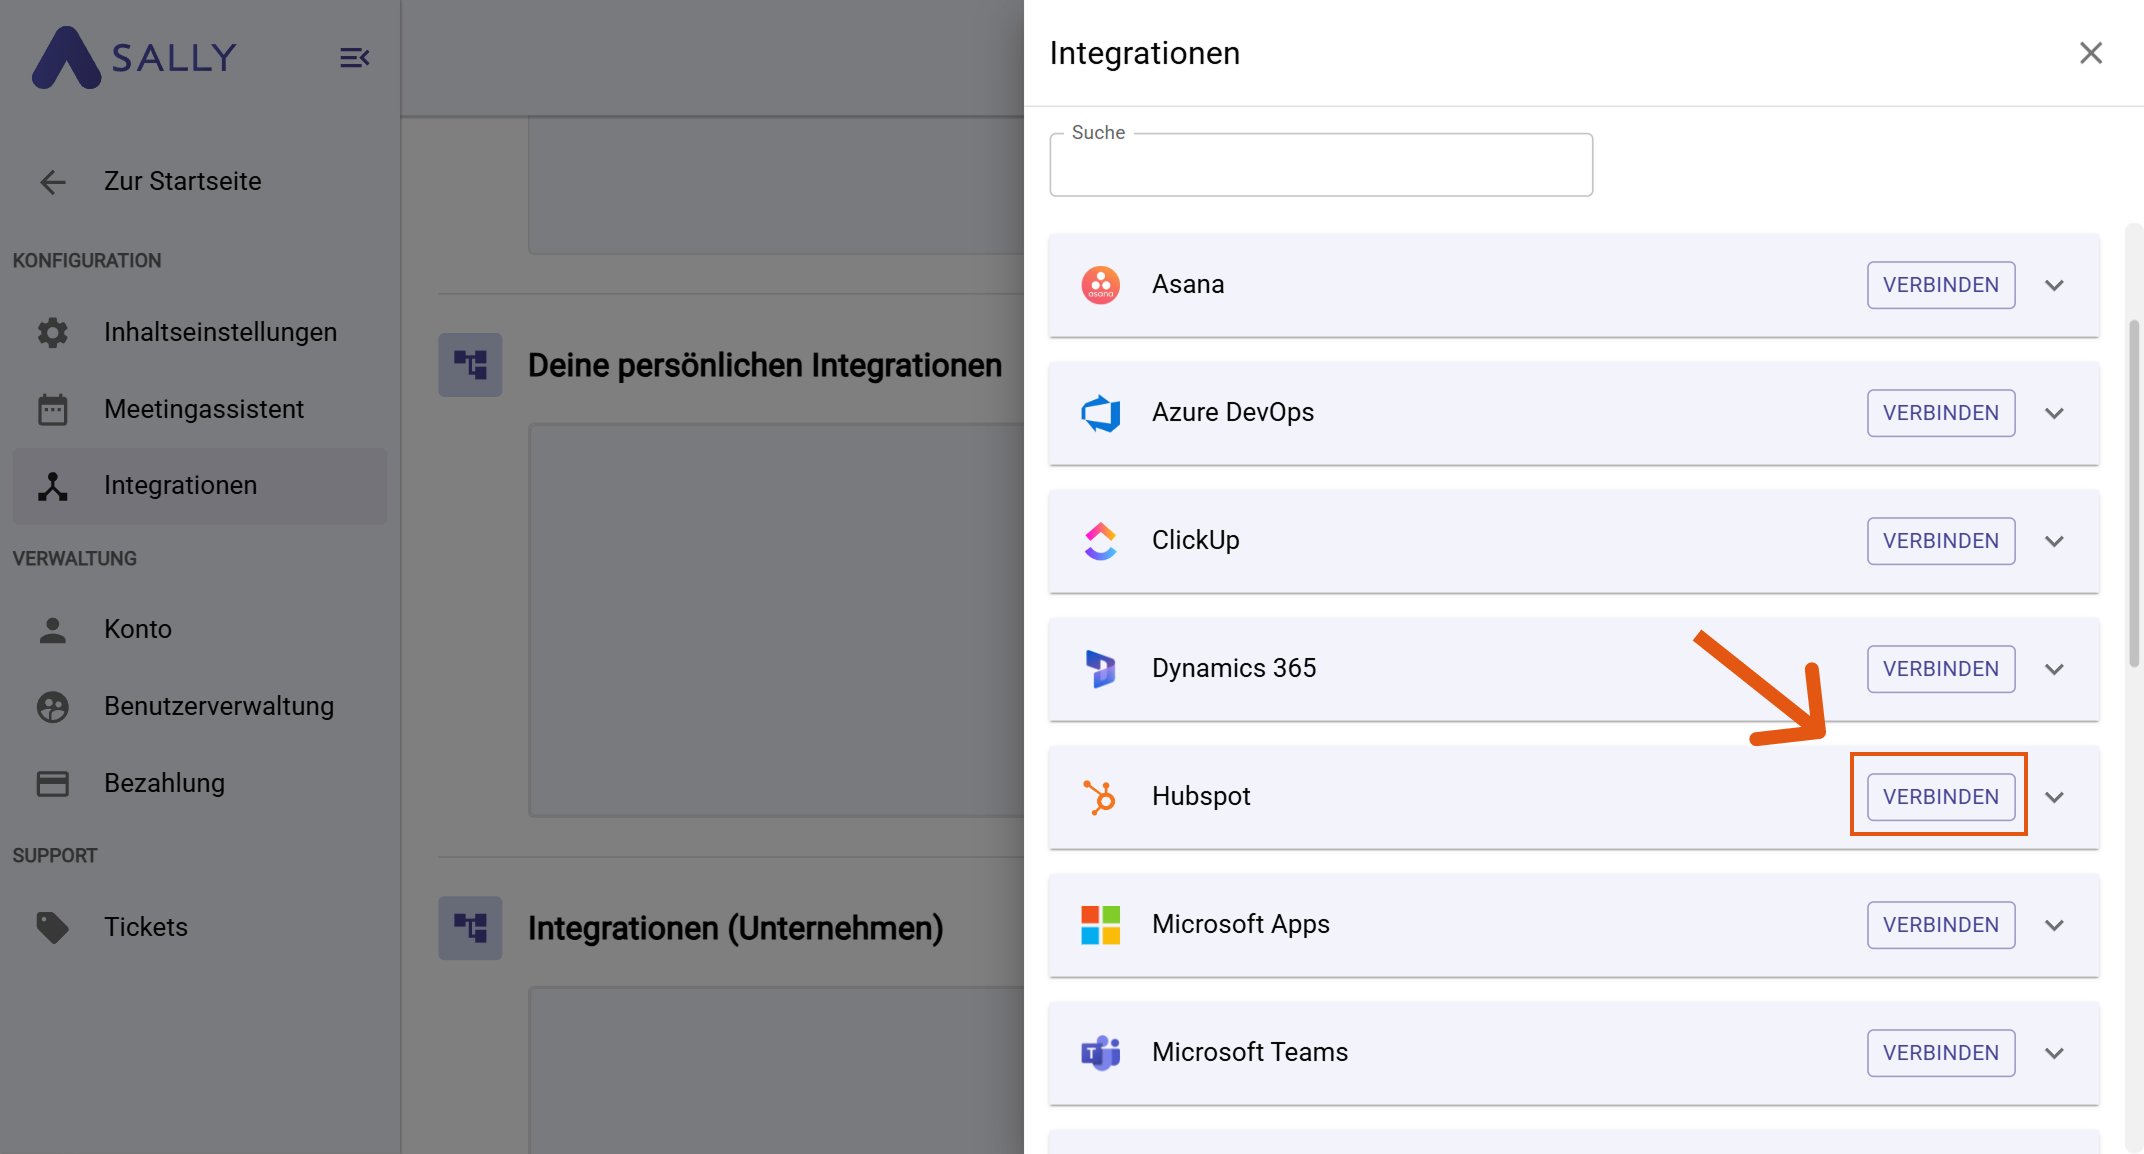Image resolution: width=2144 pixels, height=1154 pixels.
Task: Connect Asana with Verbinden button
Action: coord(1941,285)
